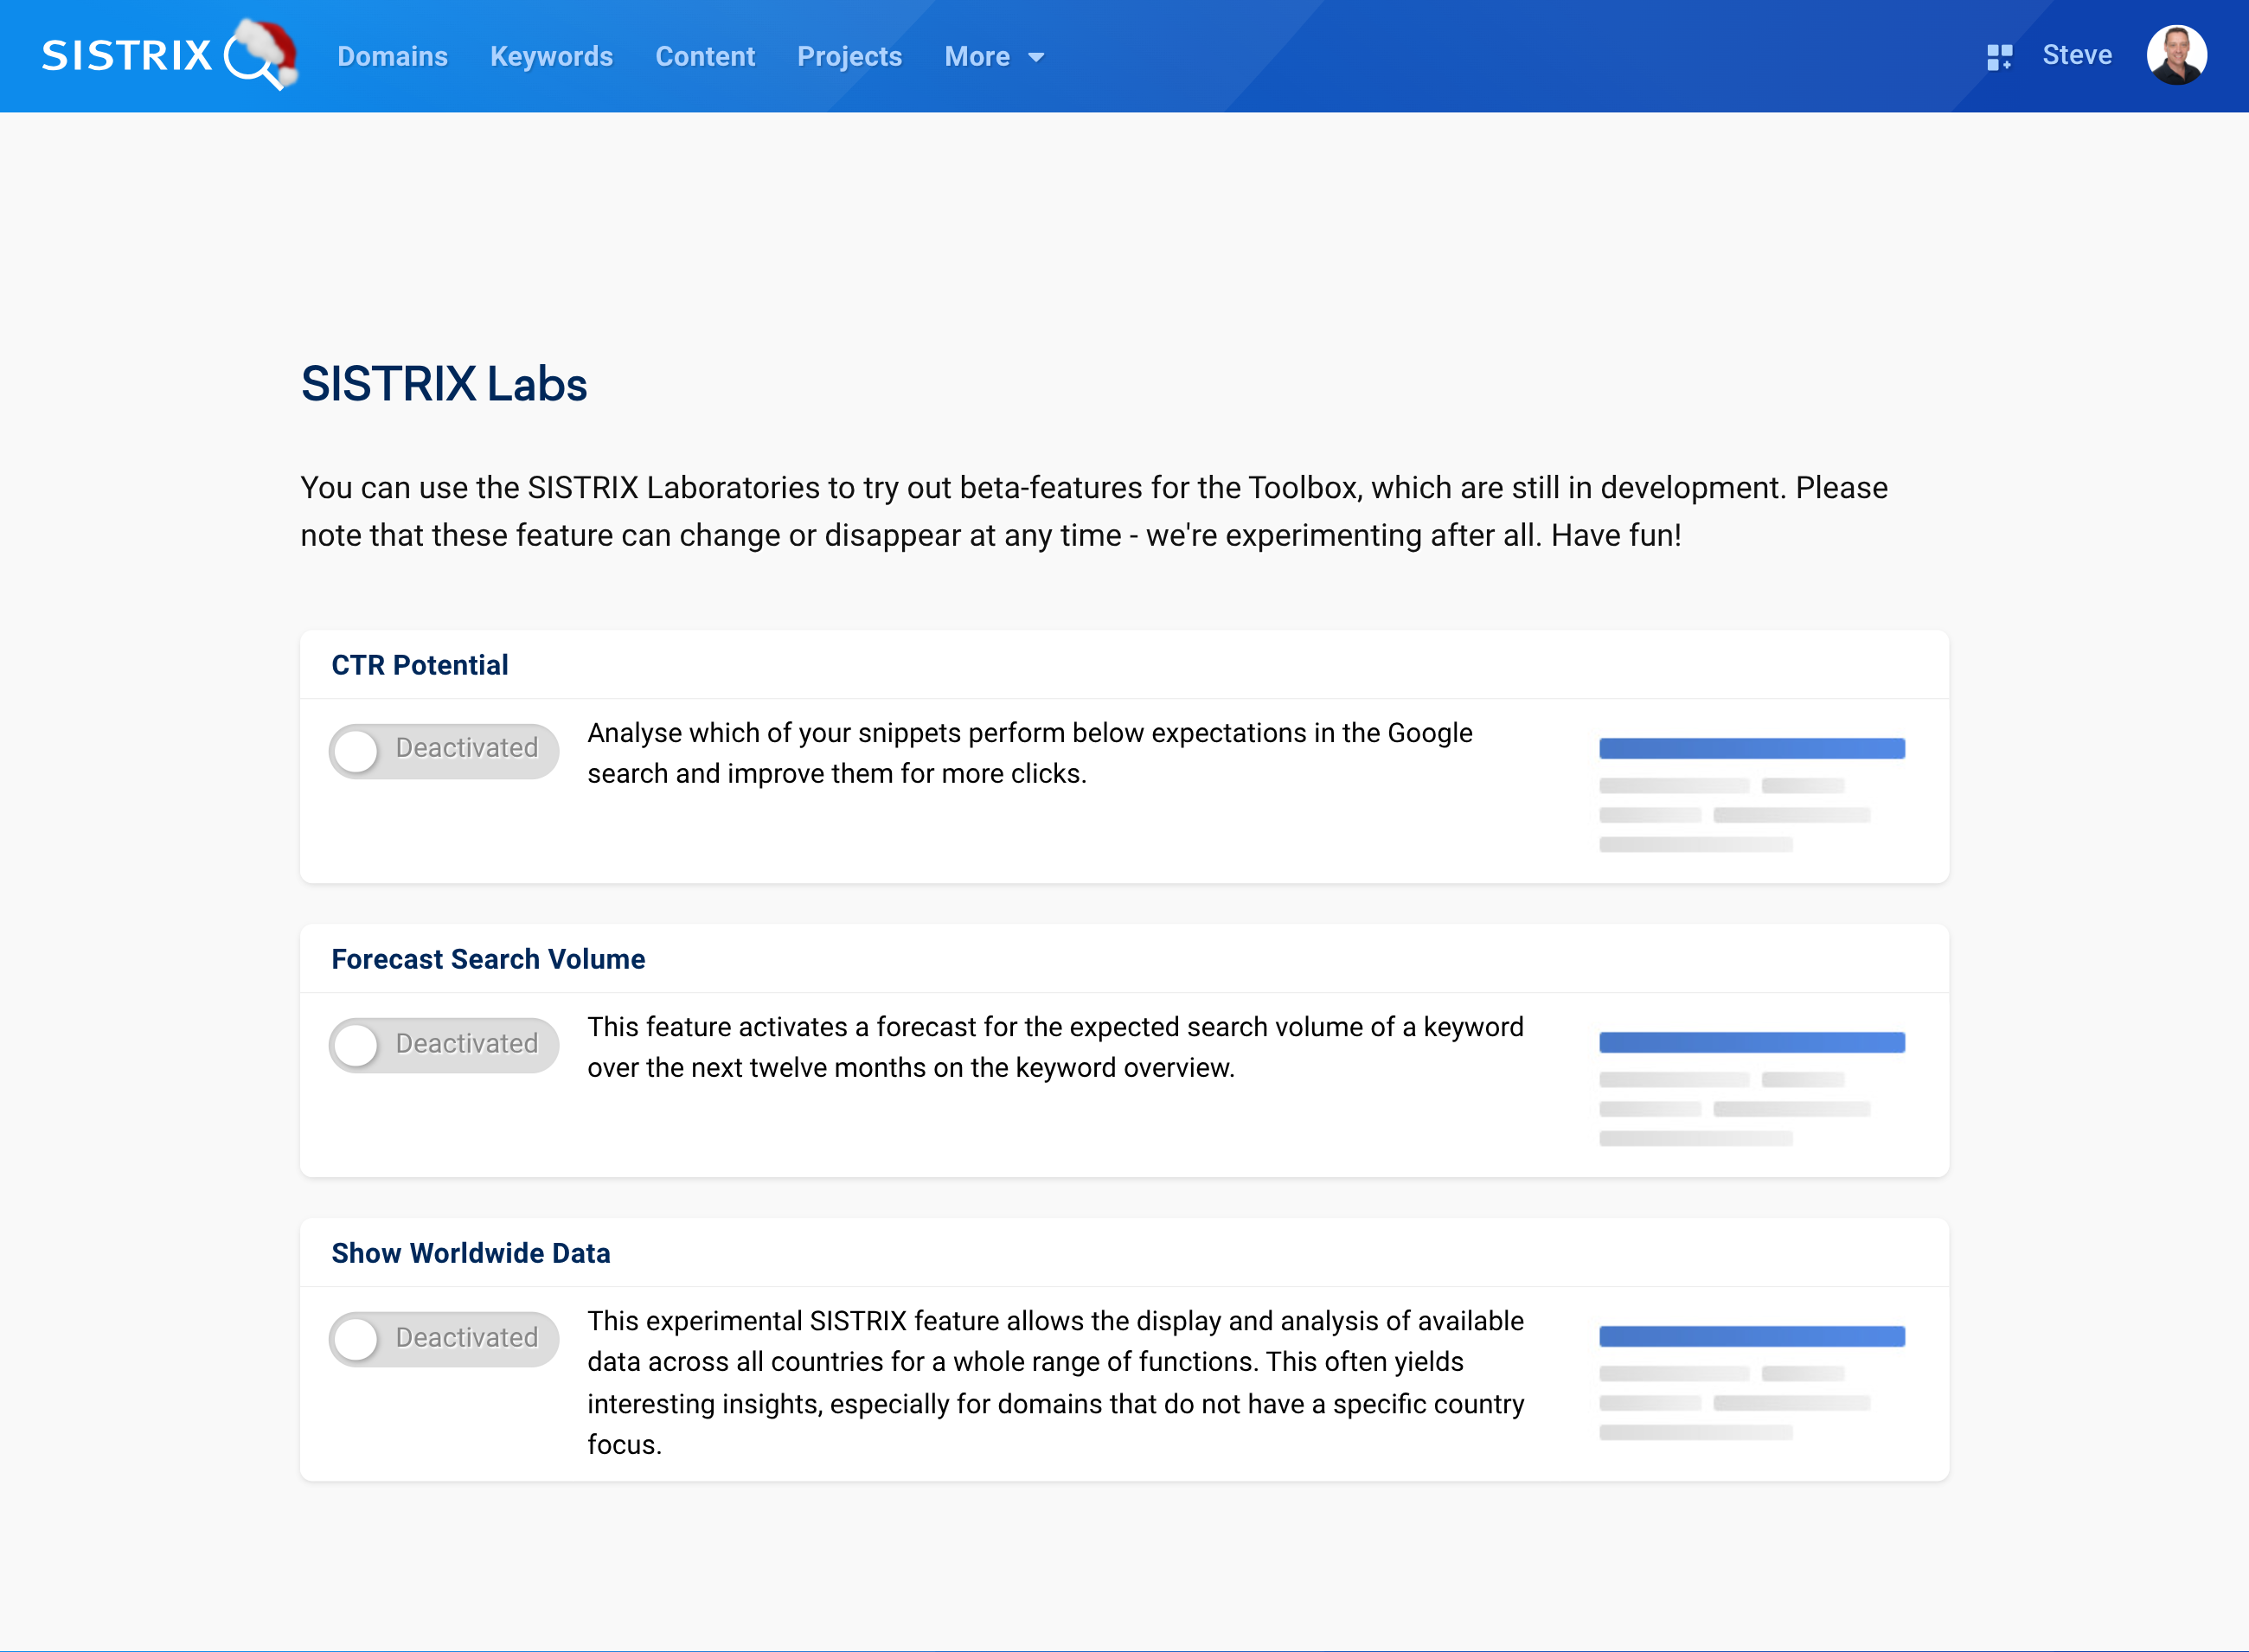
Task: Click the CTR Potential heading
Action: point(419,665)
